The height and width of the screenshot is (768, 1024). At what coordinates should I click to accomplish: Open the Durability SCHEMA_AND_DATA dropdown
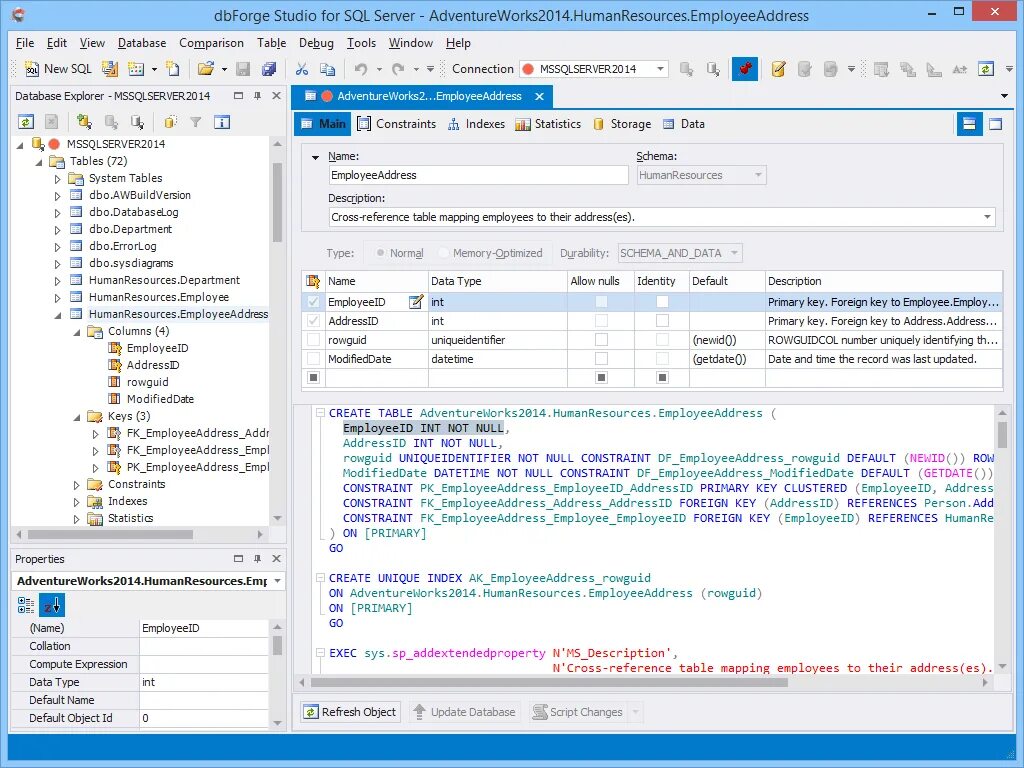point(734,253)
